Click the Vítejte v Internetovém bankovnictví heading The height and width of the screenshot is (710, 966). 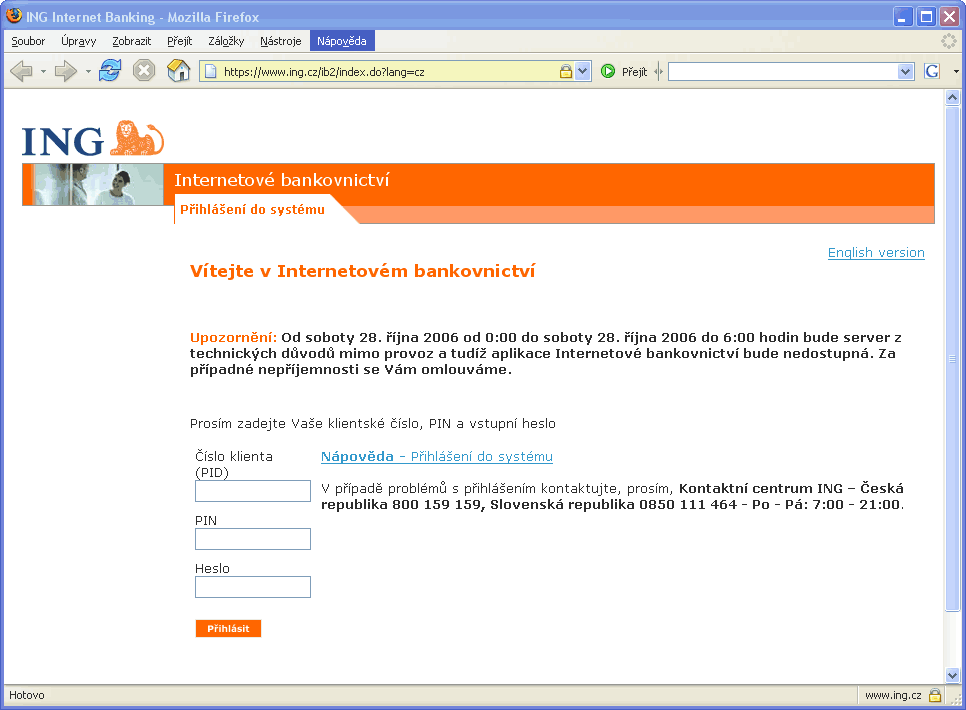[x=362, y=271]
